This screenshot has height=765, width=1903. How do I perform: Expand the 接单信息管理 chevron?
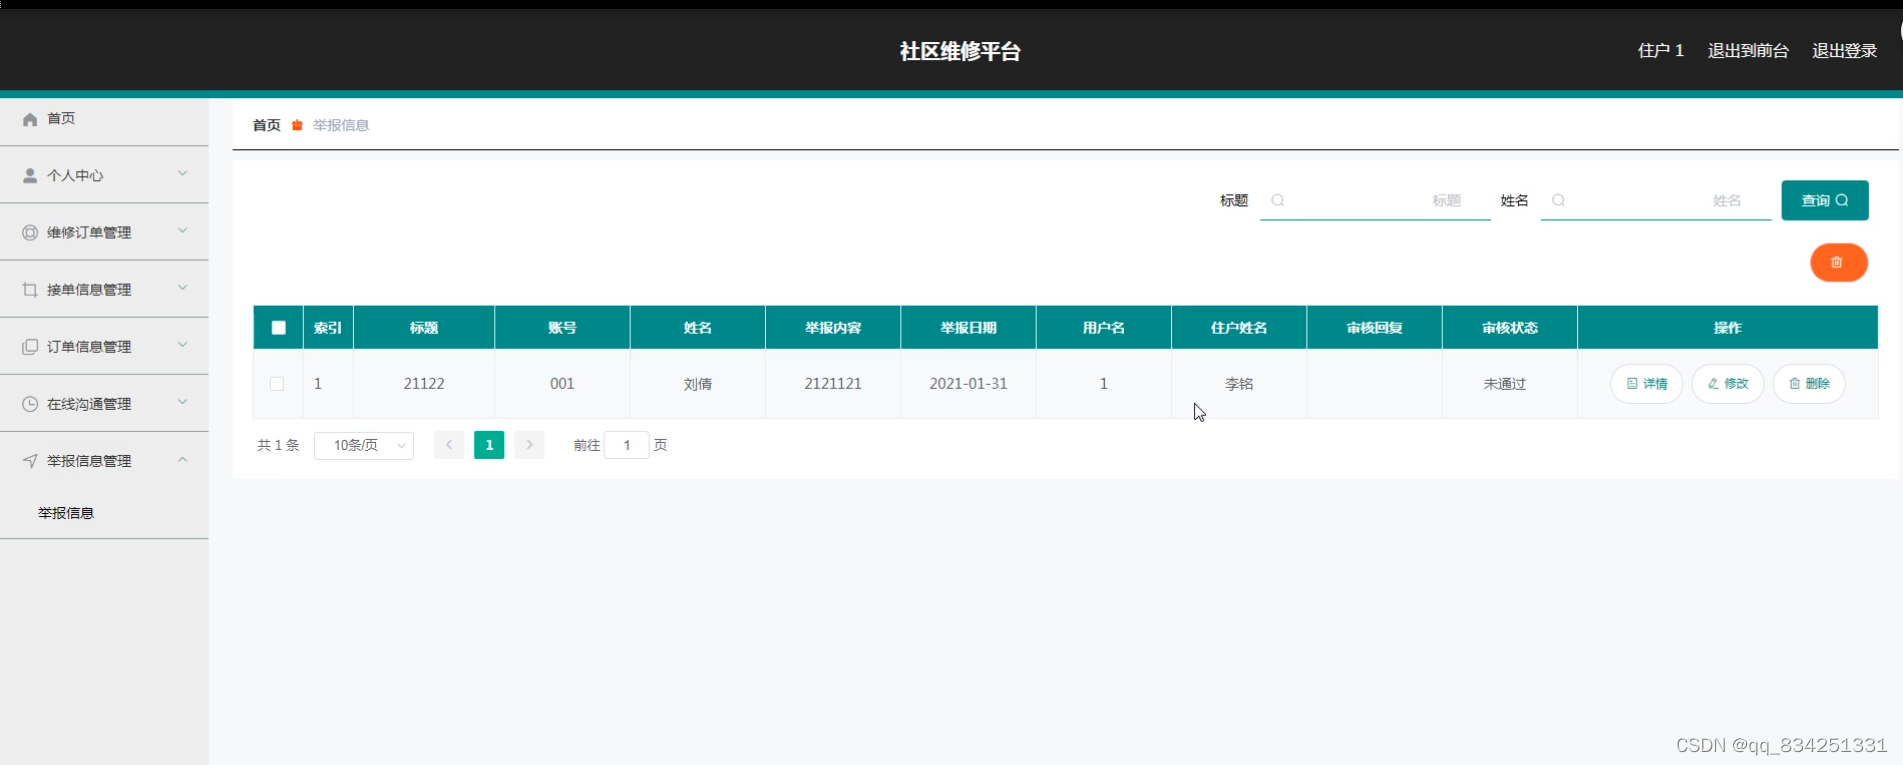point(183,288)
